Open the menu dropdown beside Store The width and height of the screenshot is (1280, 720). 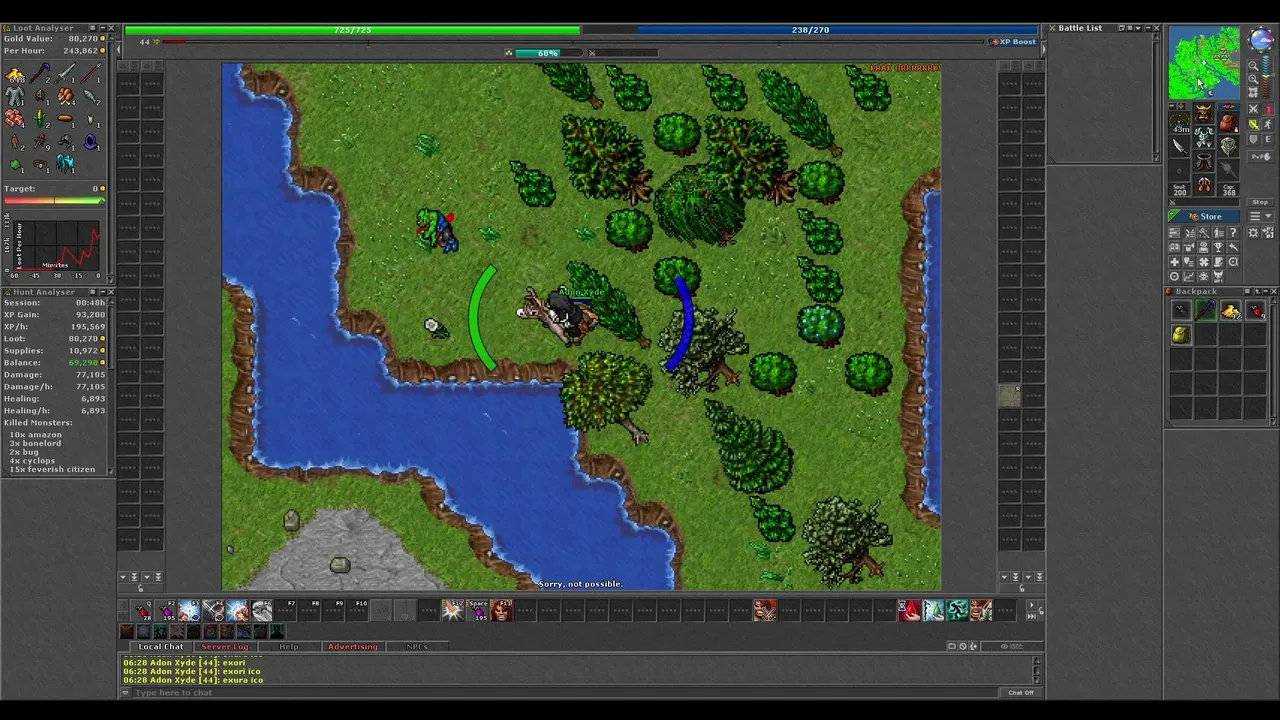1260,216
